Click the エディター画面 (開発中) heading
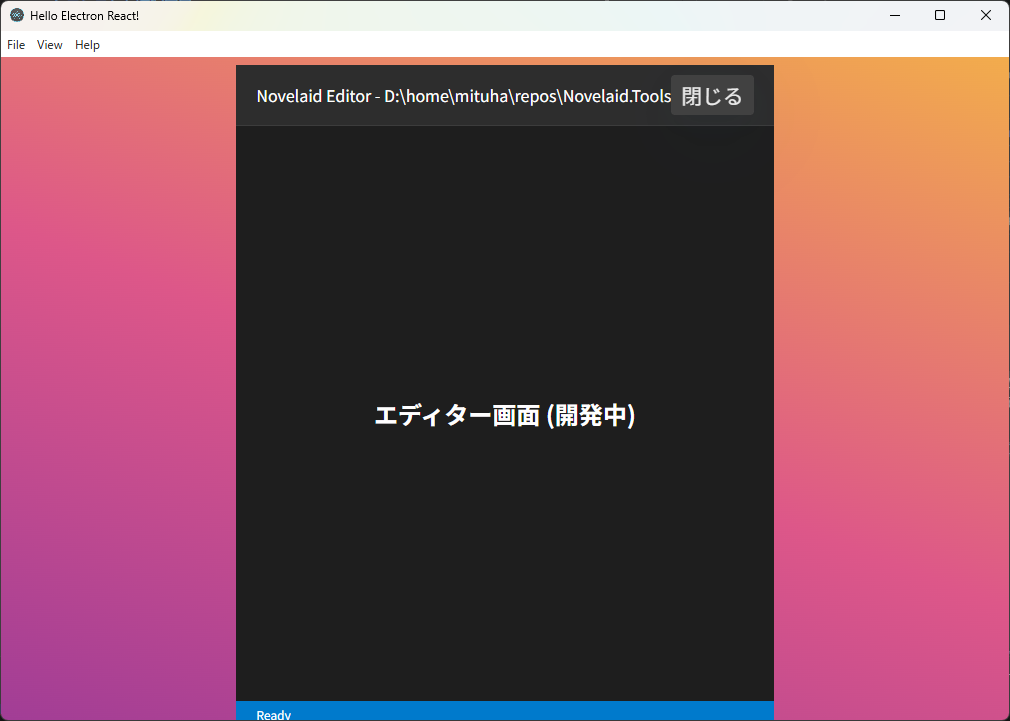 pos(504,415)
